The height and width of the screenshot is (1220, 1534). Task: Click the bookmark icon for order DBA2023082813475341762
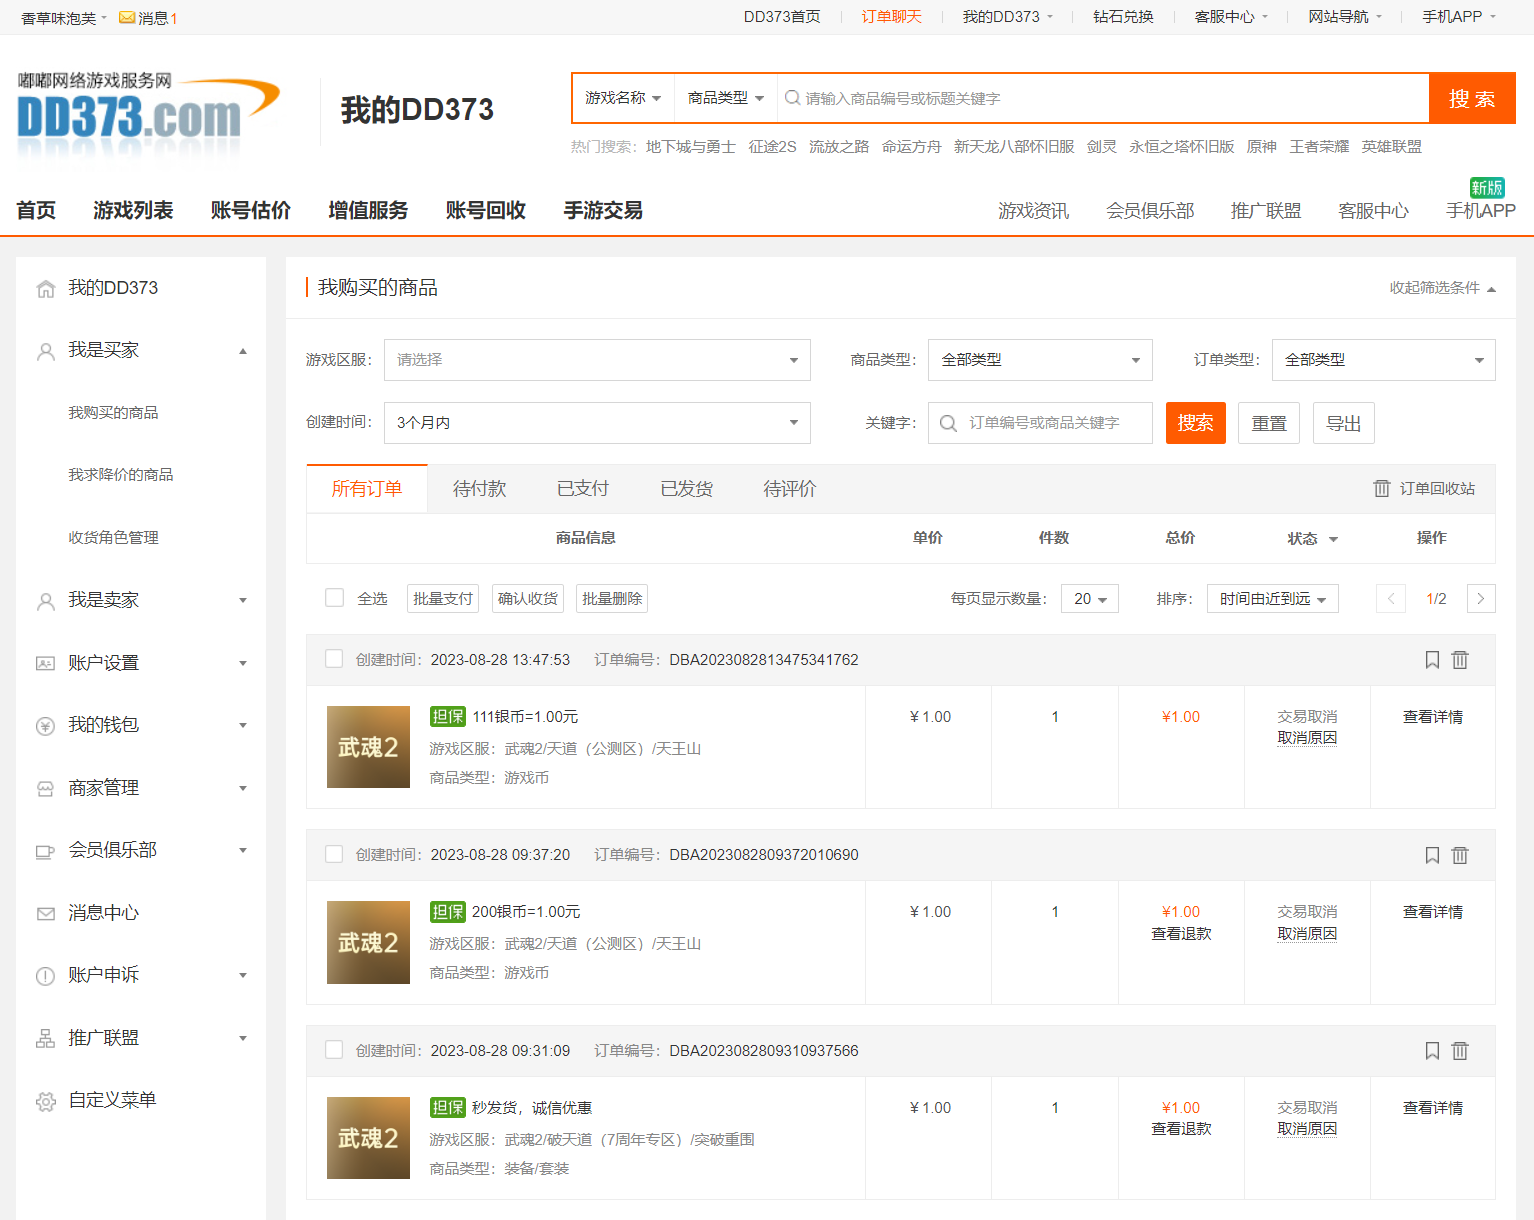coord(1432,660)
